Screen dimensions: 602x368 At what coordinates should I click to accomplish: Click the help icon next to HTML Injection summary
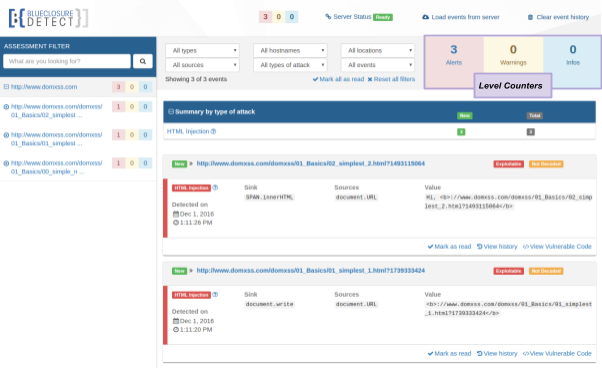[x=213, y=131]
